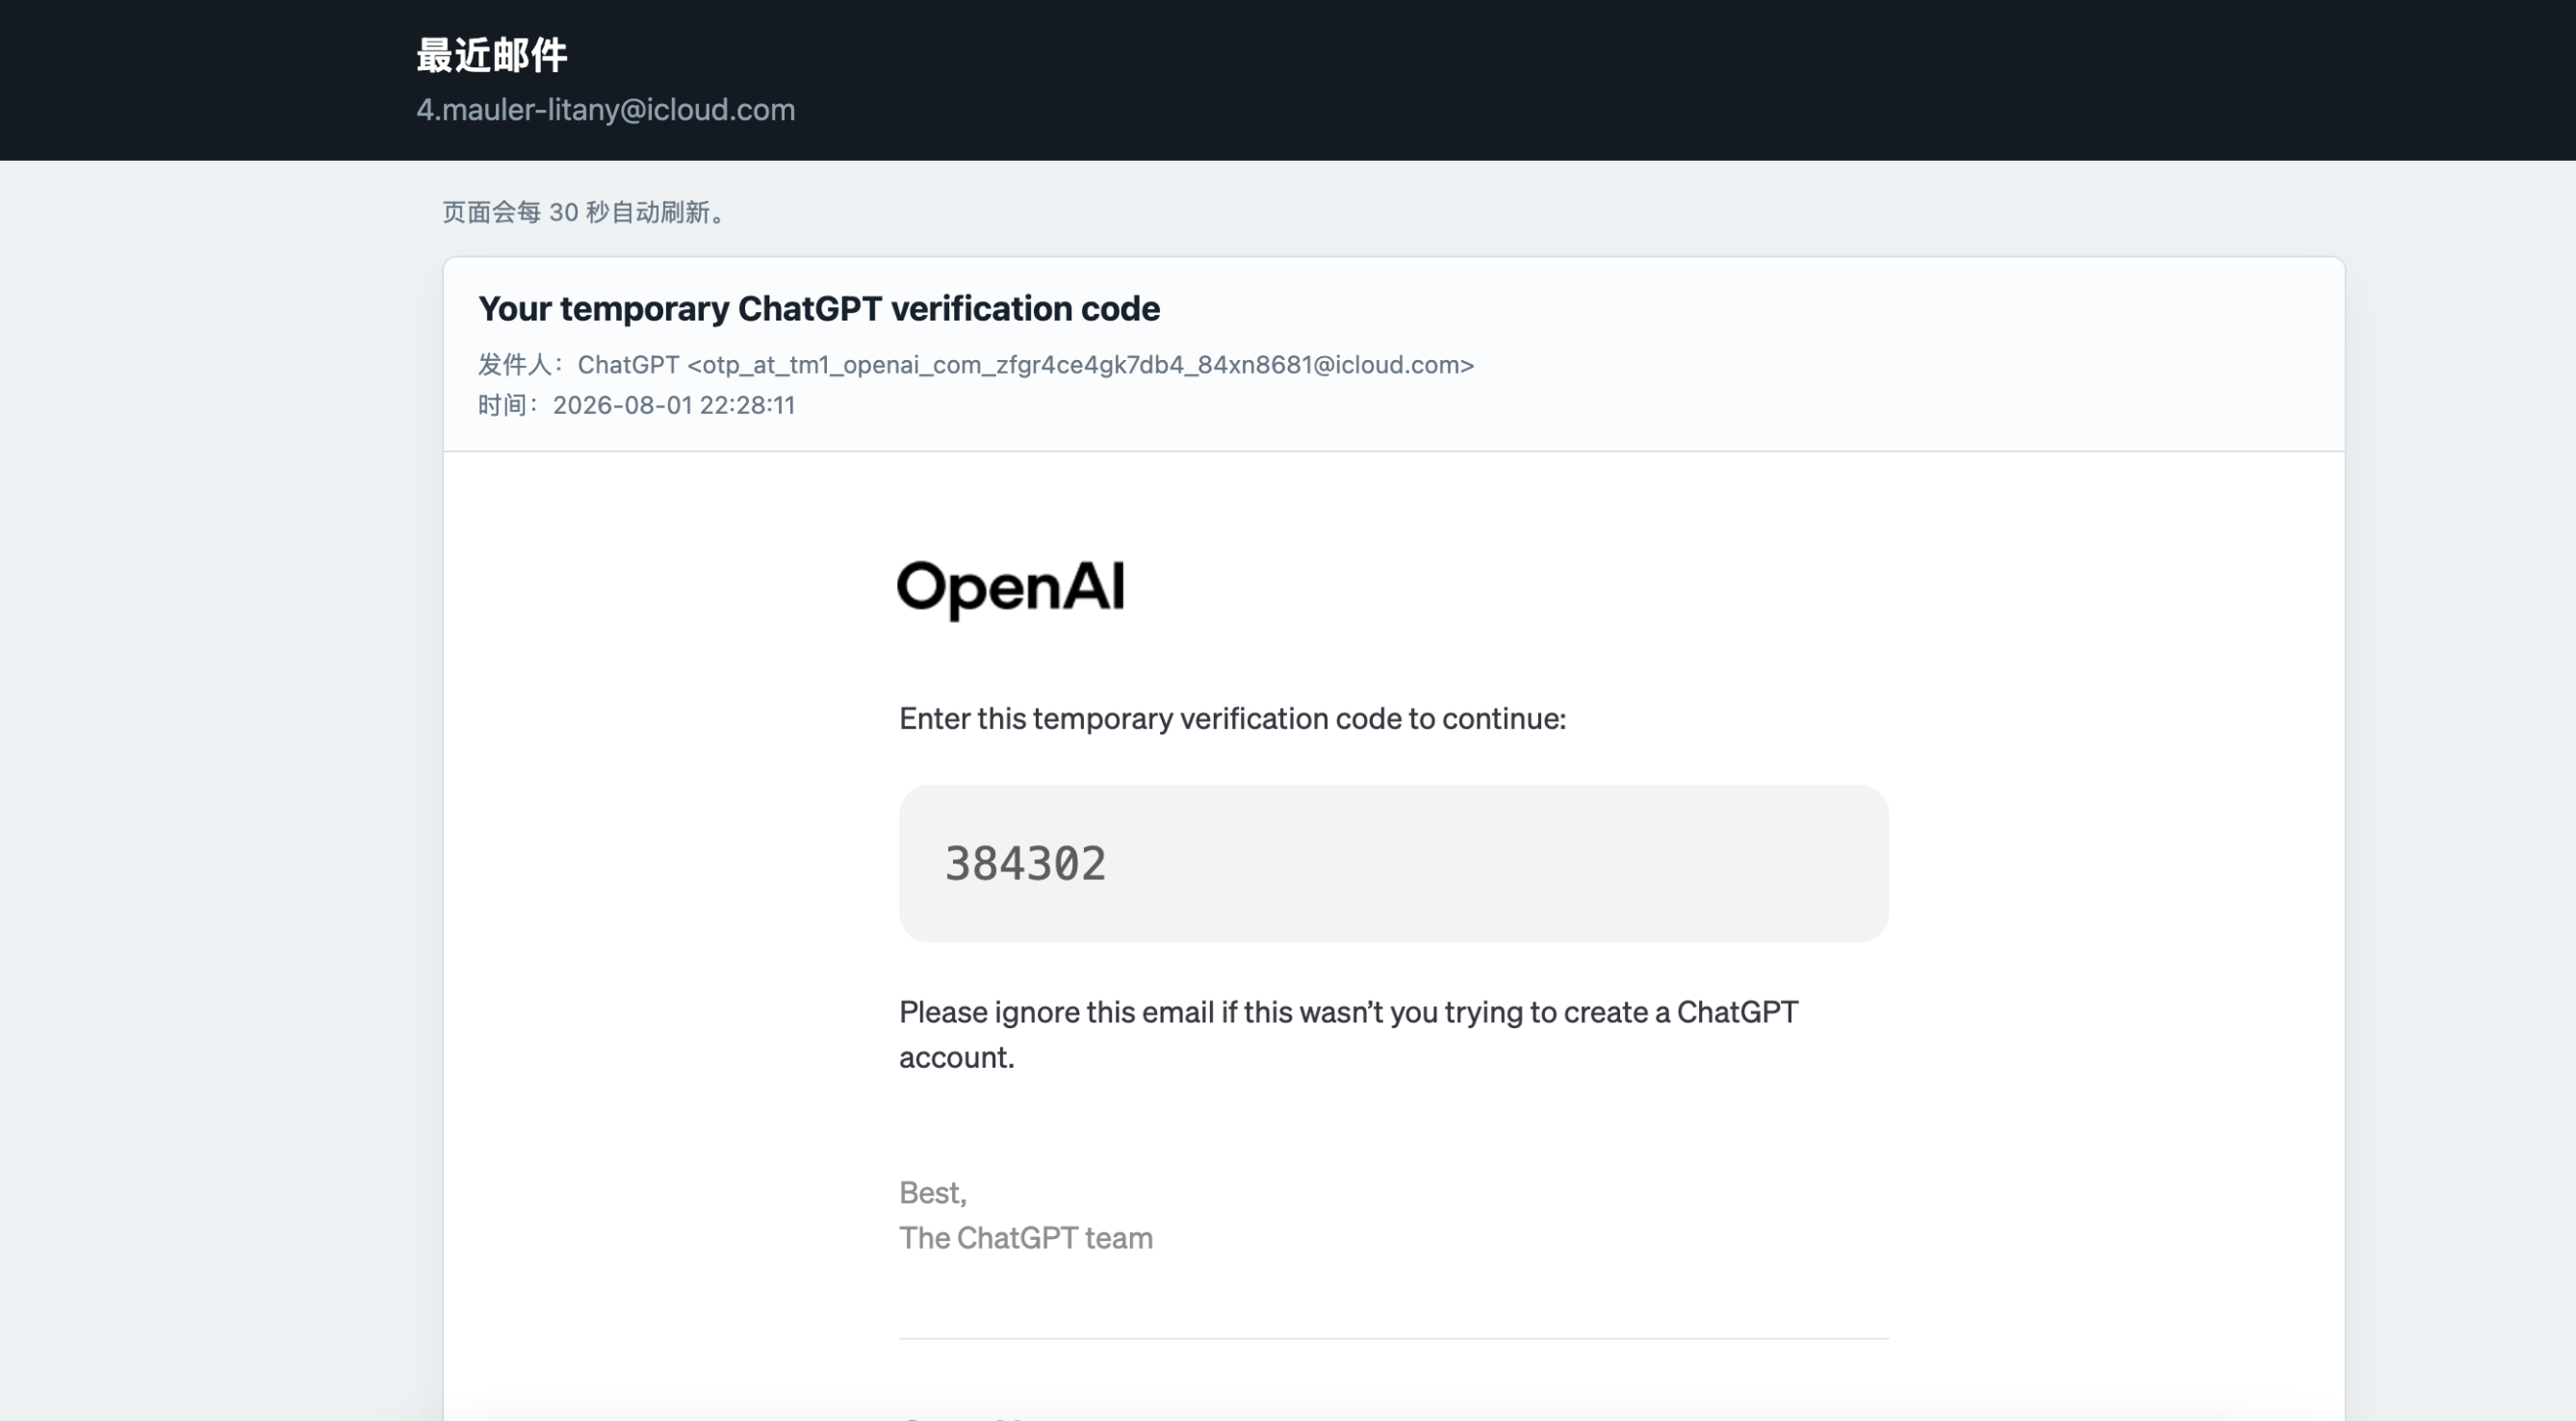
Task: Click the sender line starting with 发件人
Action: pyautogui.click(x=976, y=364)
